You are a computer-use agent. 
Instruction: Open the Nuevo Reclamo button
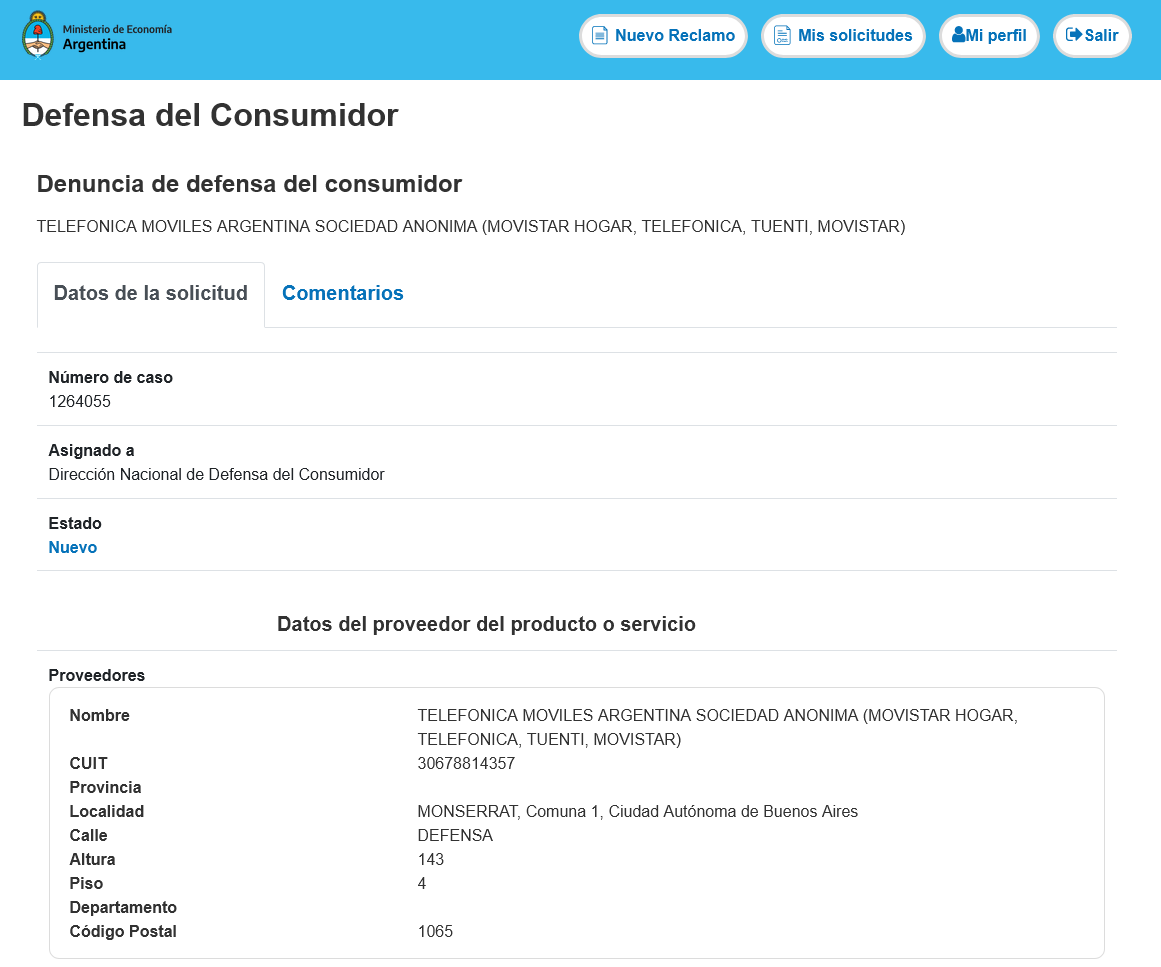(663, 36)
